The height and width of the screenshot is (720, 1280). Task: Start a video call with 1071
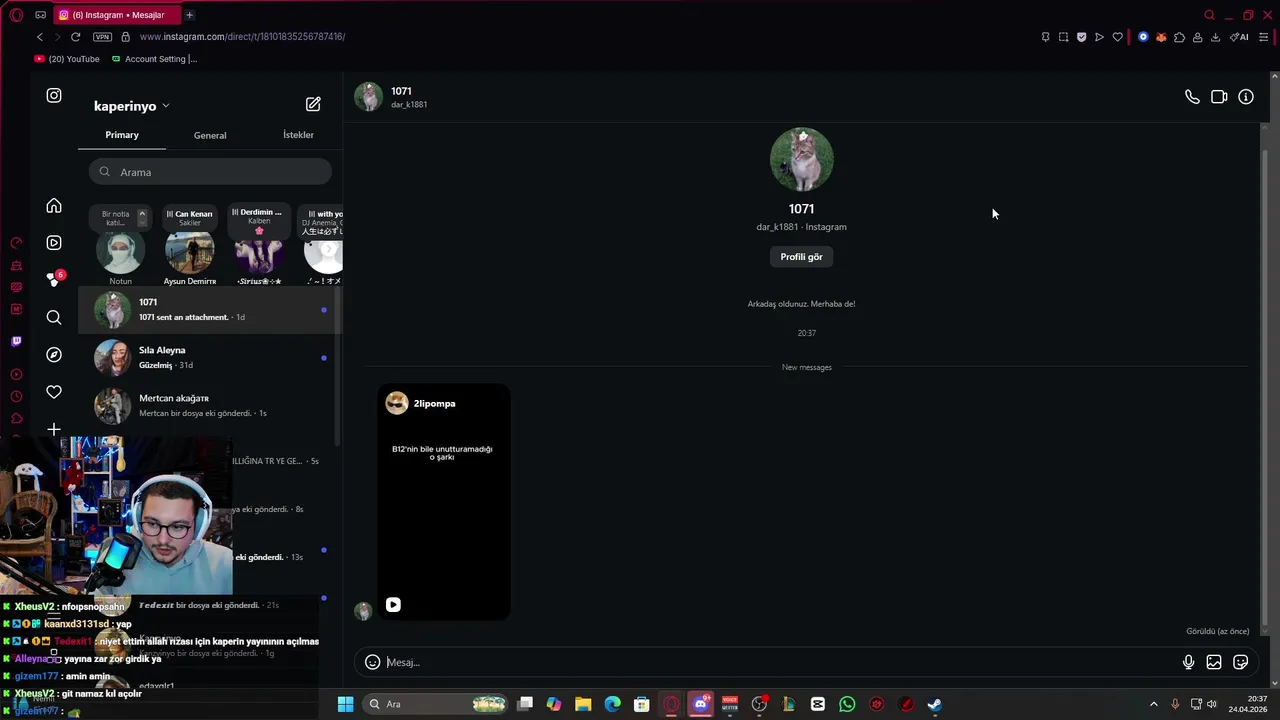1219,97
